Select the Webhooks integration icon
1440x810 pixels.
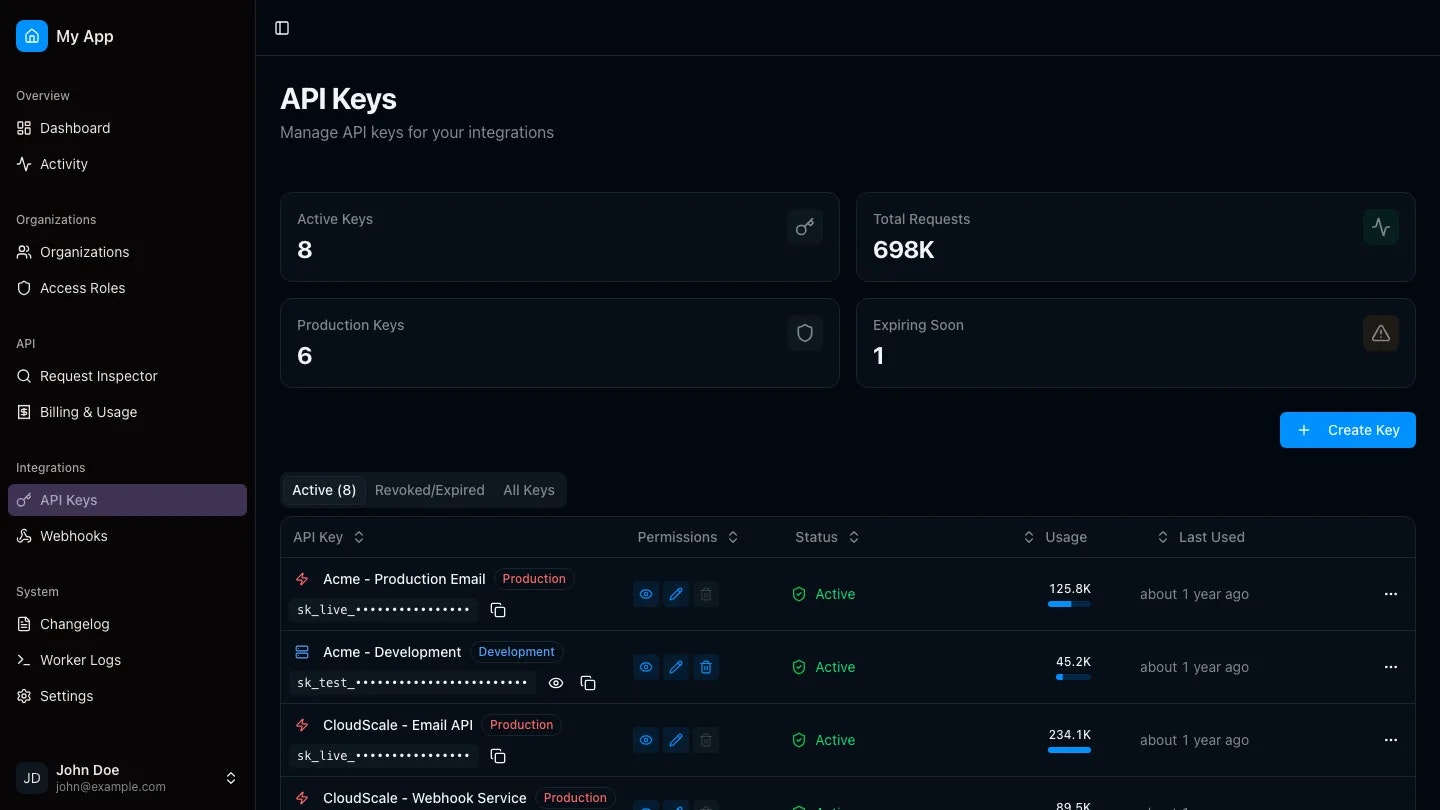tap(22, 536)
